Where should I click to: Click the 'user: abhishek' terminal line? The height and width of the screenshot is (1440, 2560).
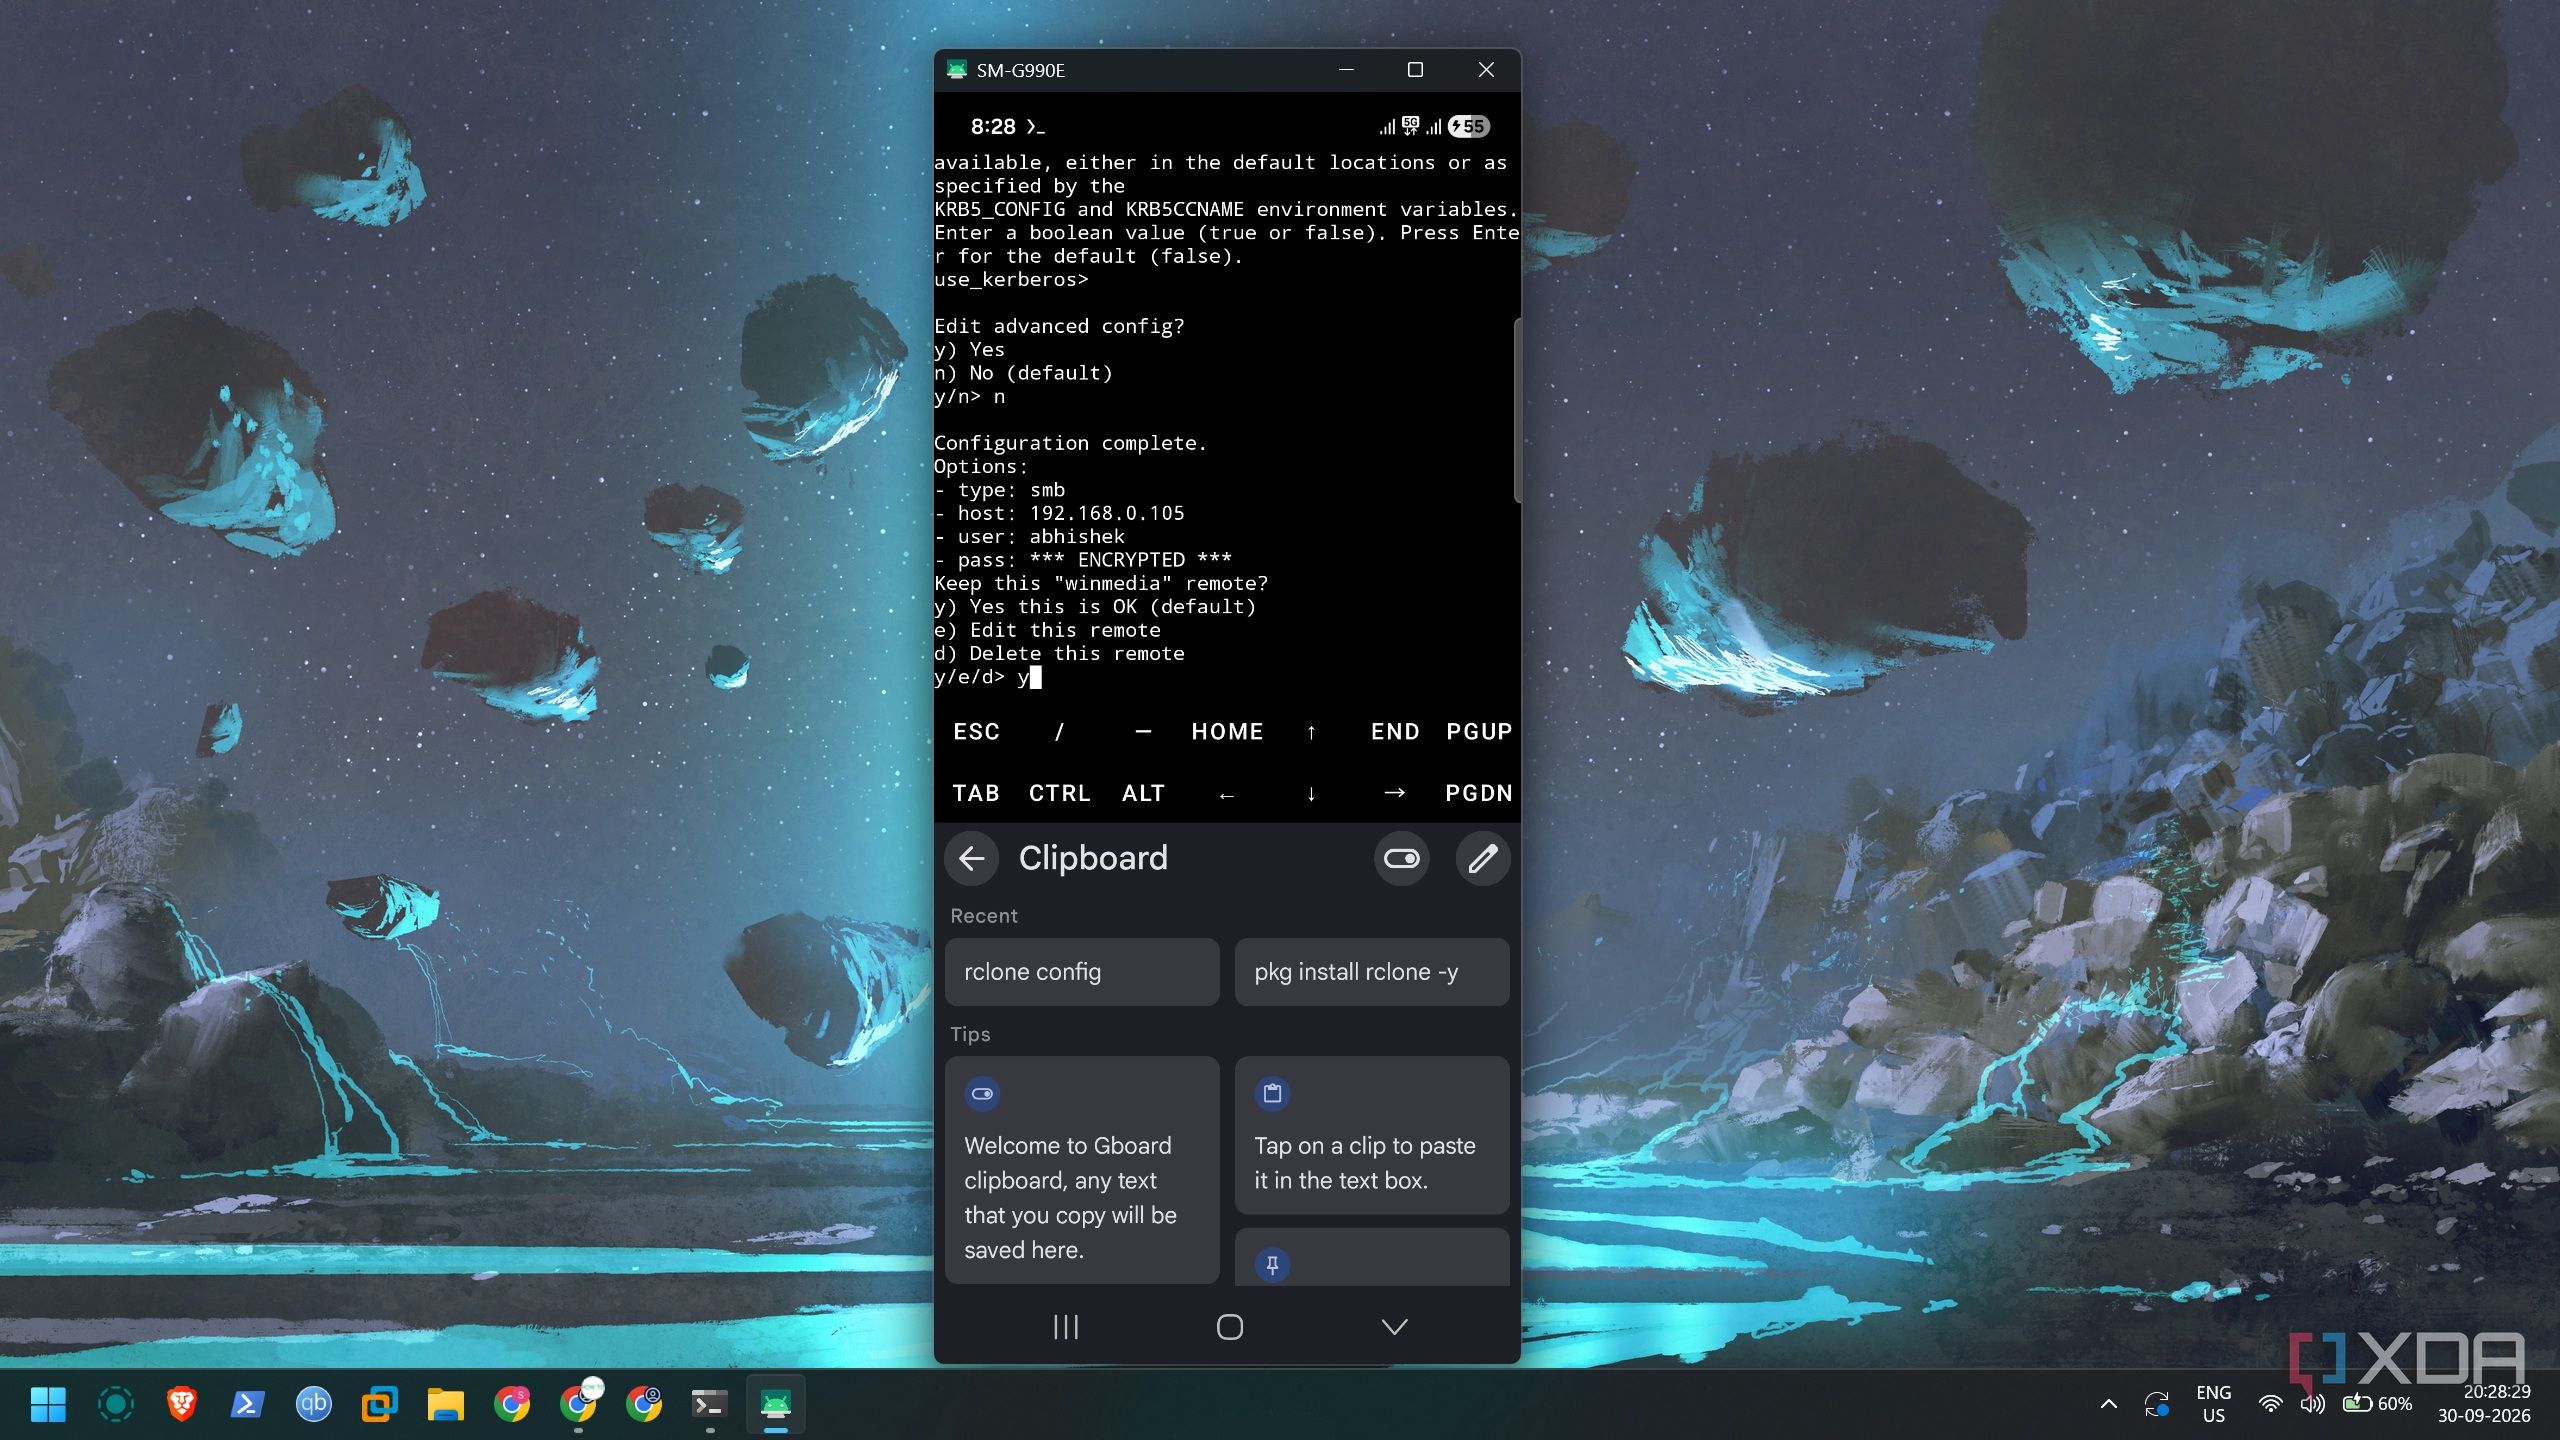click(x=1029, y=537)
